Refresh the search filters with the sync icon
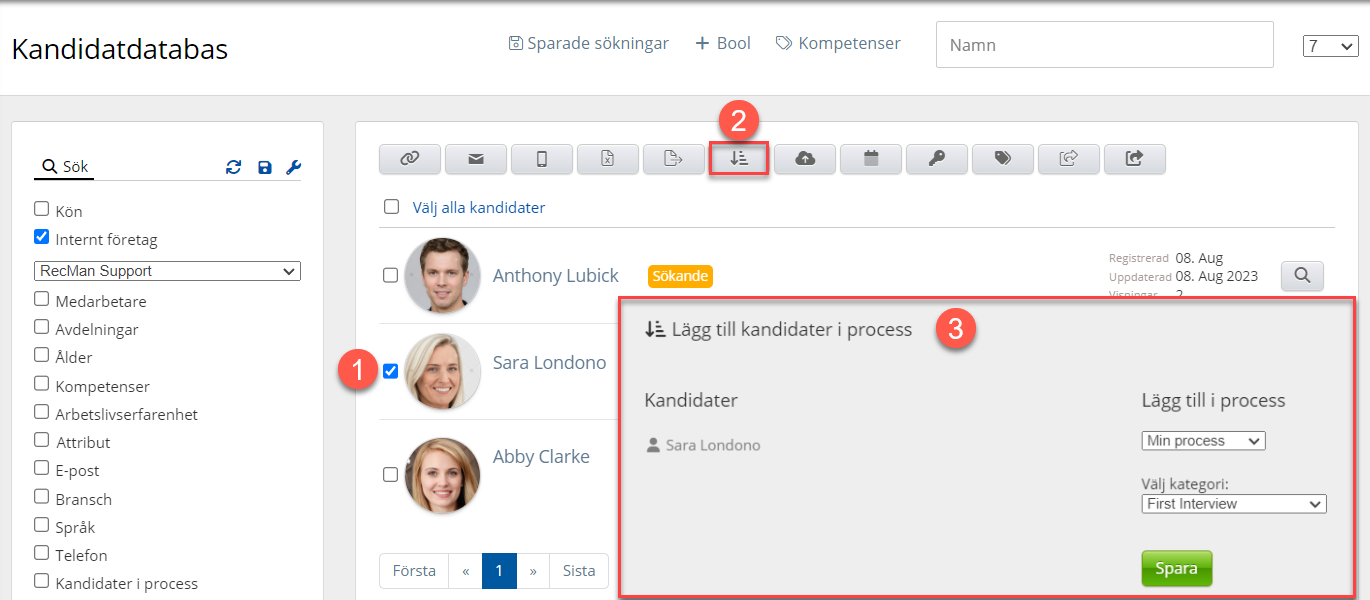The width and height of the screenshot is (1370, 600). [x=233, y=167]
